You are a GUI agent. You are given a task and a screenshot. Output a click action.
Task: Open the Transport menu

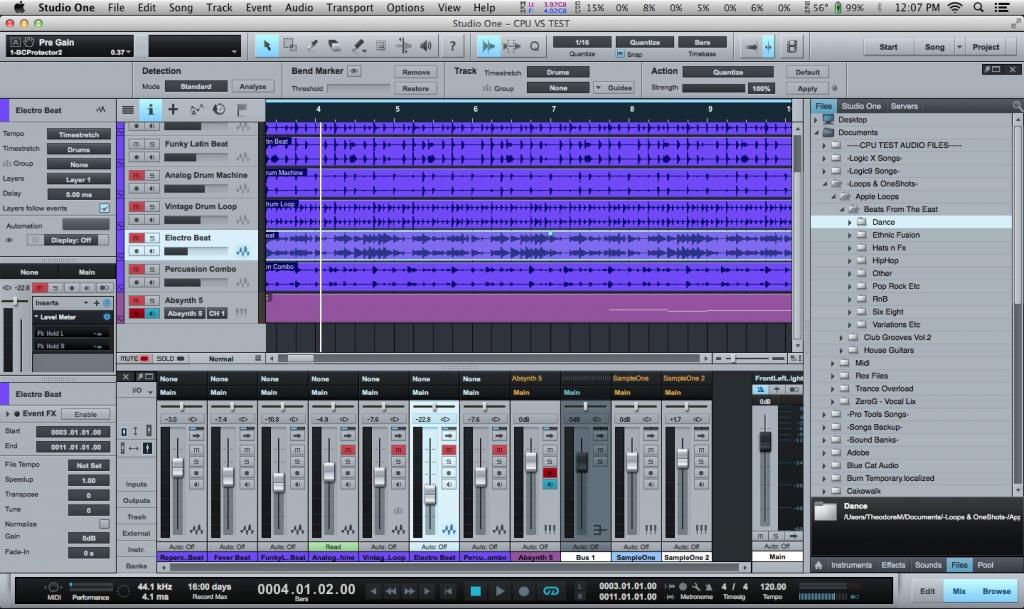(349, 8)
